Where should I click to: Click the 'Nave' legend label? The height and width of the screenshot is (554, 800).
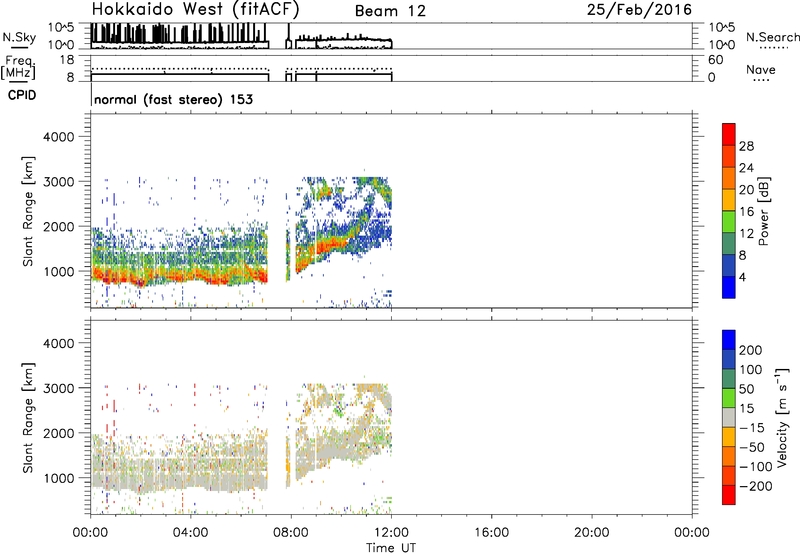[761, 70]
